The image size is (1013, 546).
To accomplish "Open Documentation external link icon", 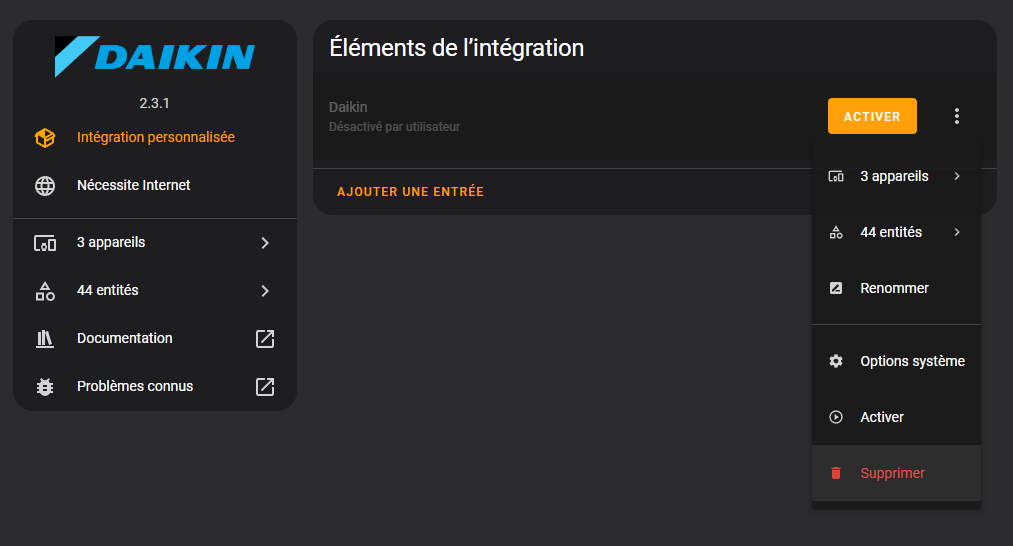I will pos(265,339).
